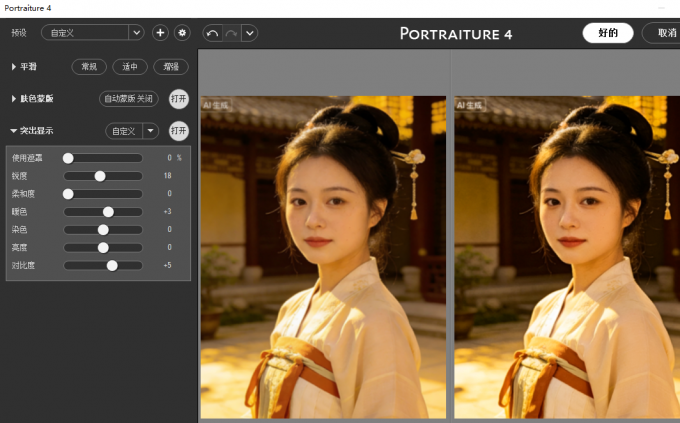Click the 对比度 value +5
680x423 pixels.
tap(167, 265)
